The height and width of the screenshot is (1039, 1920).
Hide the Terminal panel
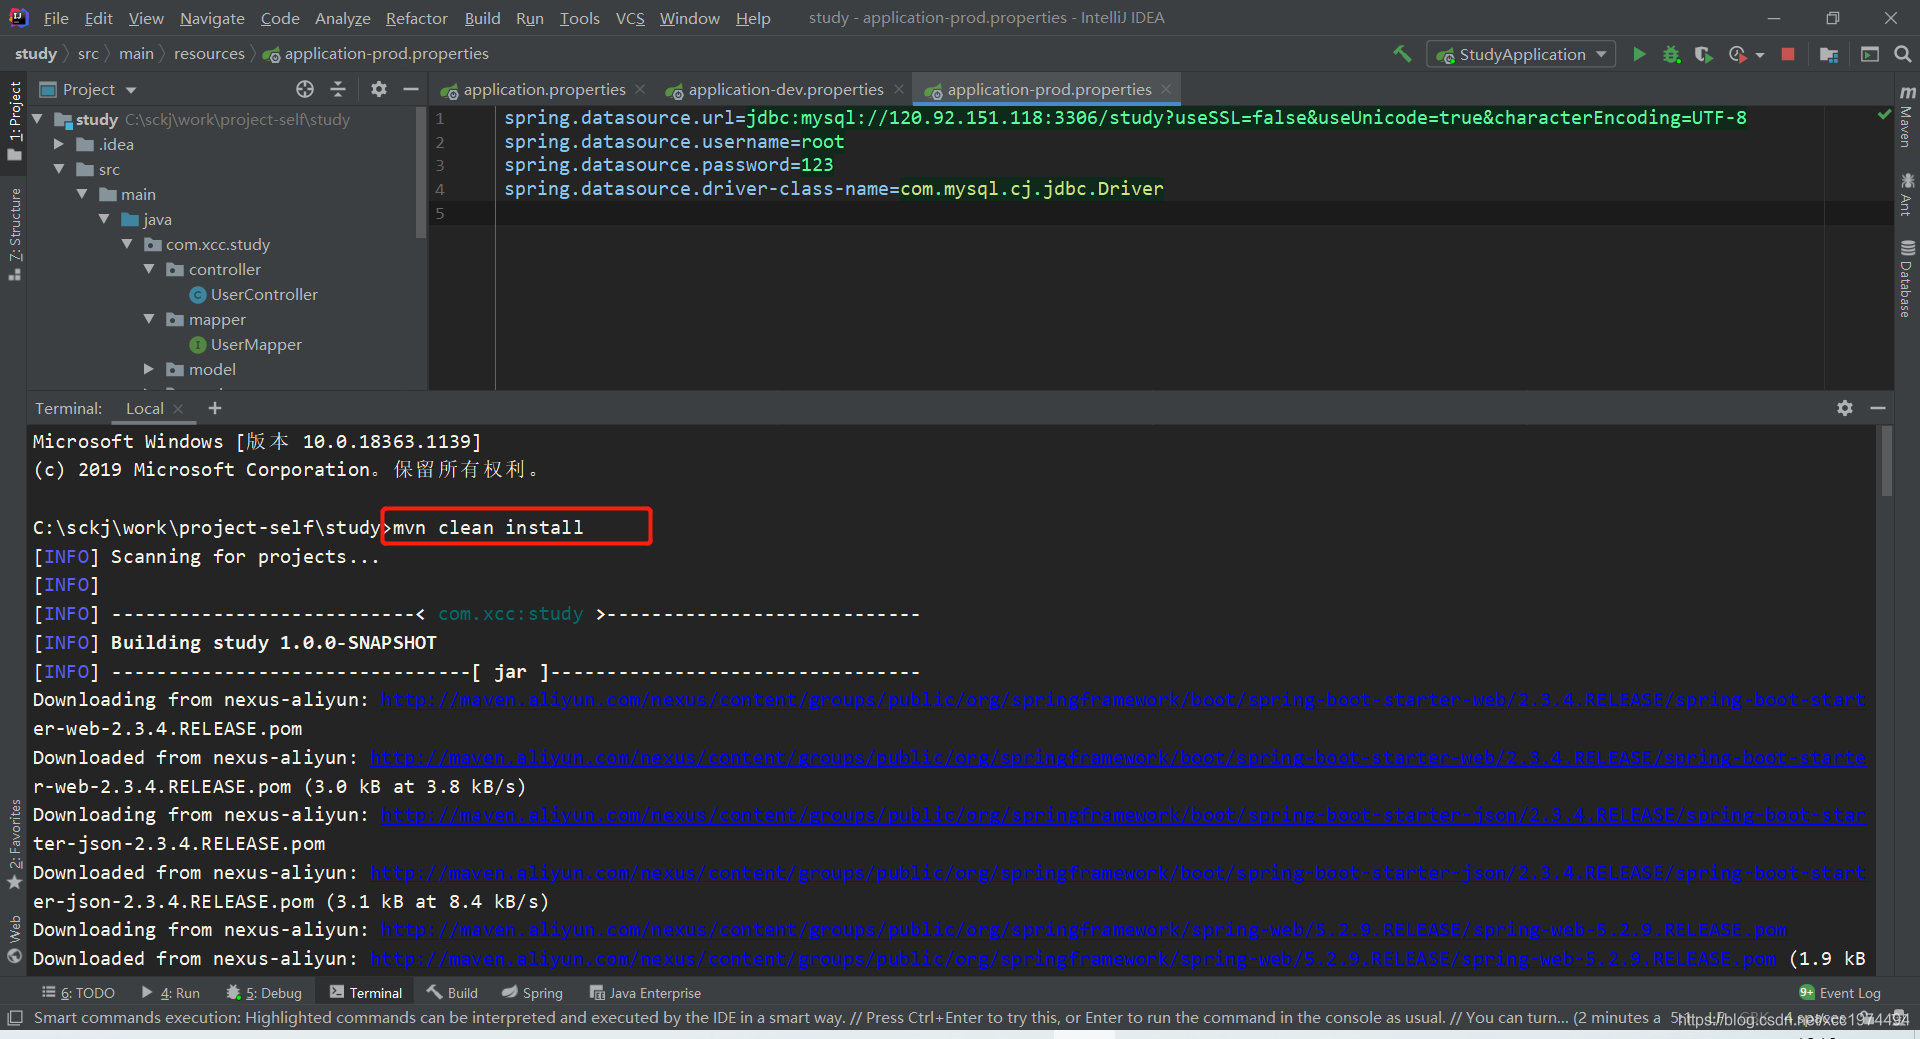(x=1878, y=408)
